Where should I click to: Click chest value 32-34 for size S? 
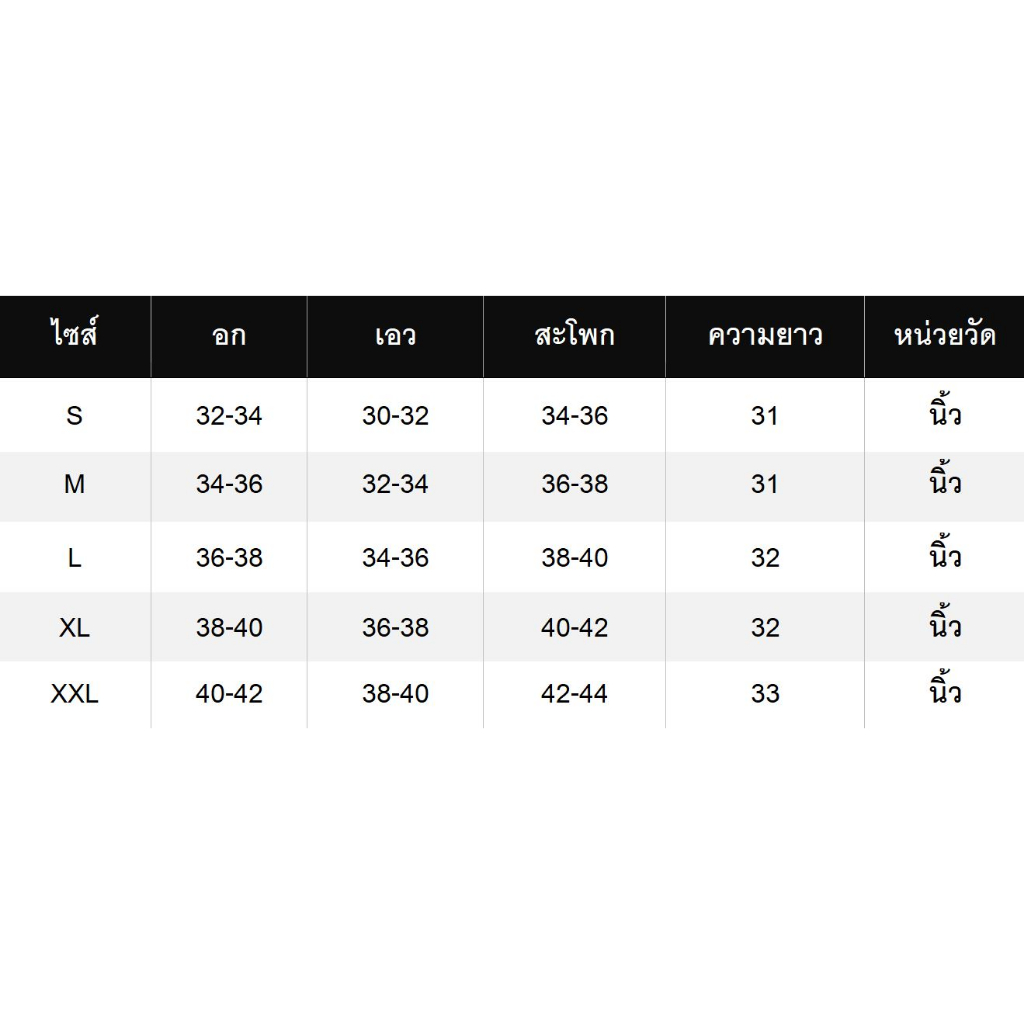click(x=229, y=415)
